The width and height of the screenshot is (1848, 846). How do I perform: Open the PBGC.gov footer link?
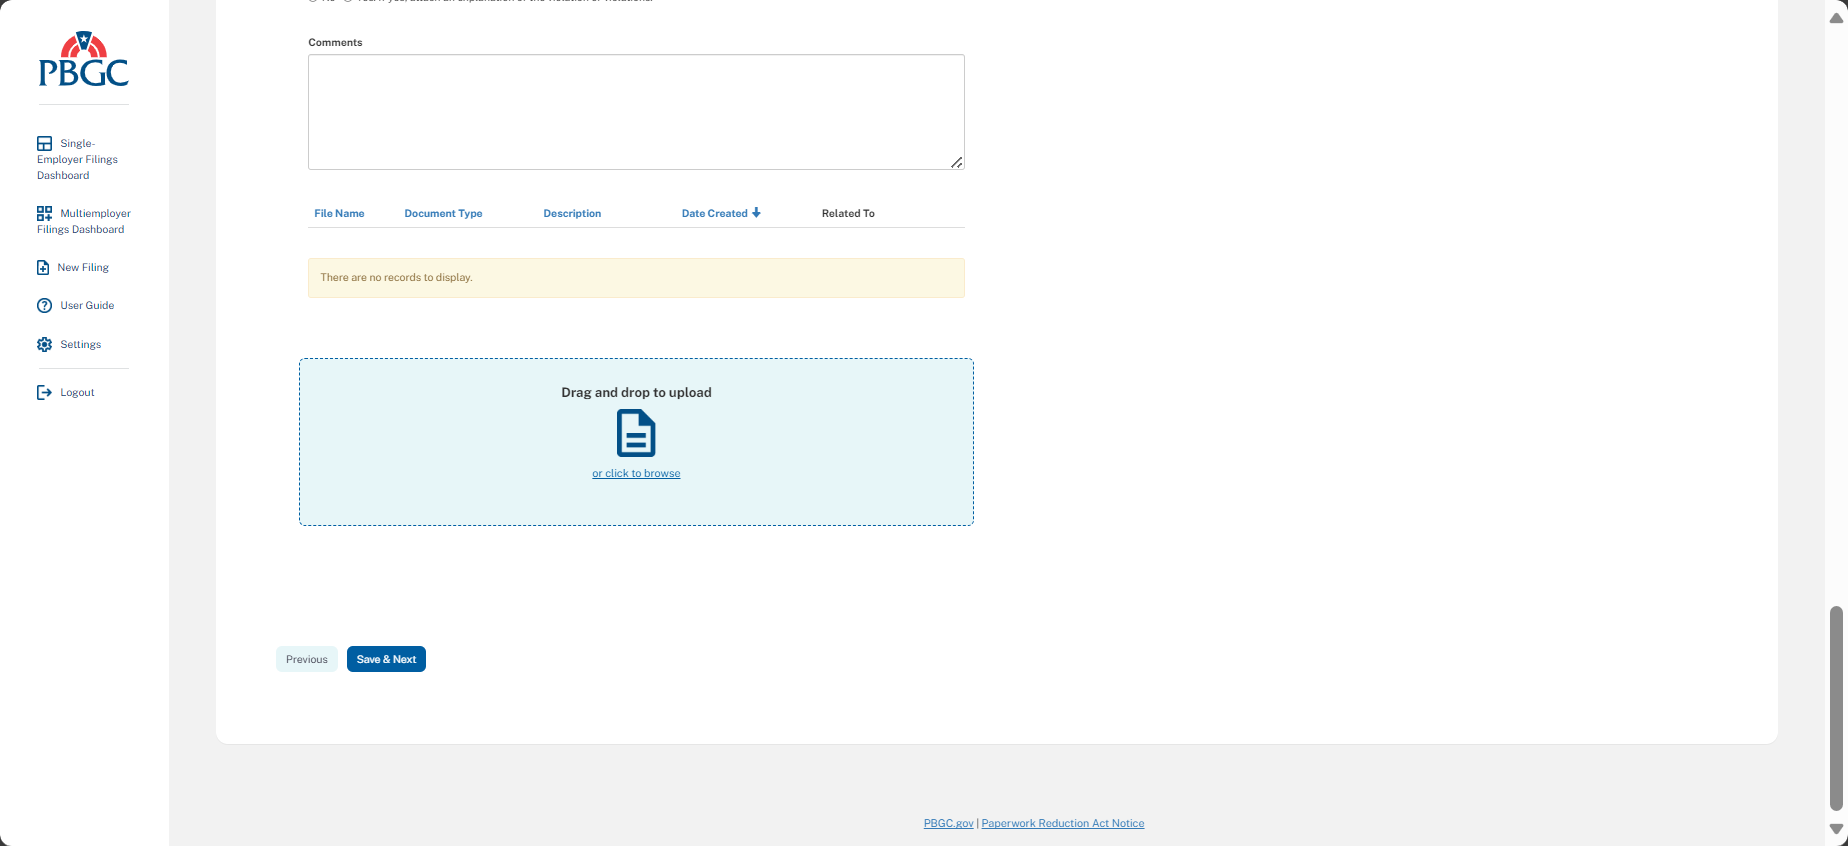[x=948, y=823]
